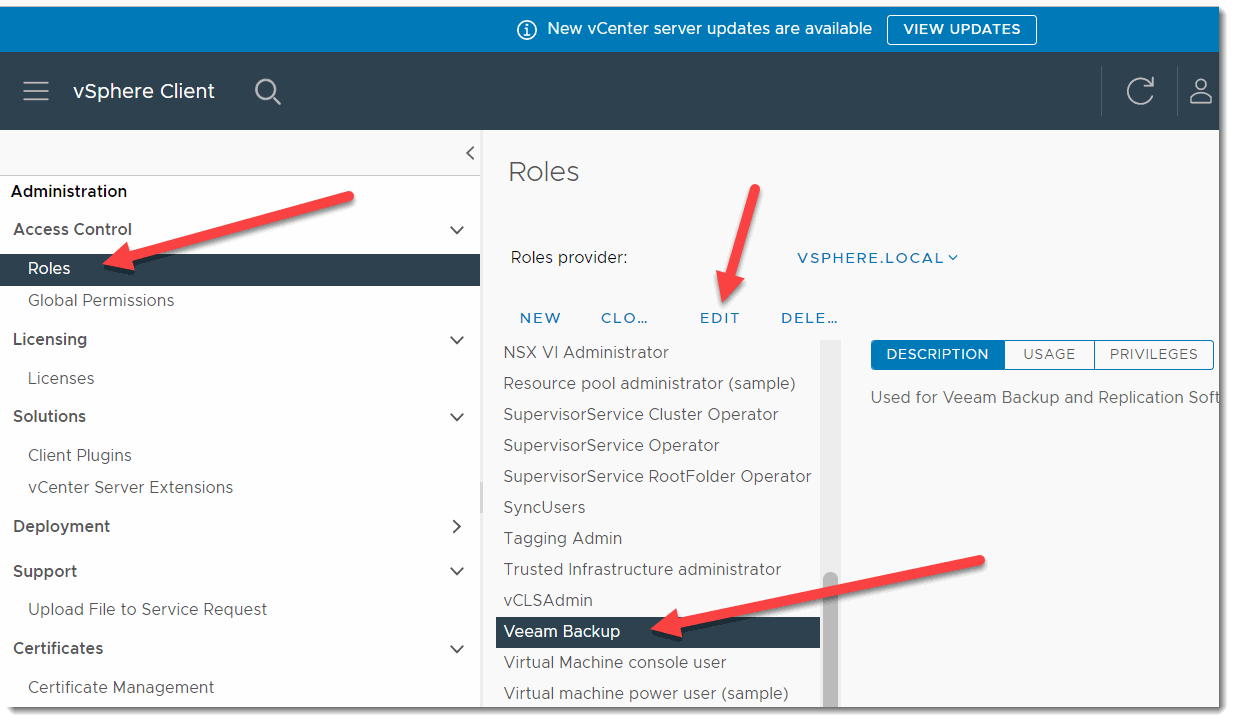
Task: Switch to the Usage tab
Action: 1049,354
